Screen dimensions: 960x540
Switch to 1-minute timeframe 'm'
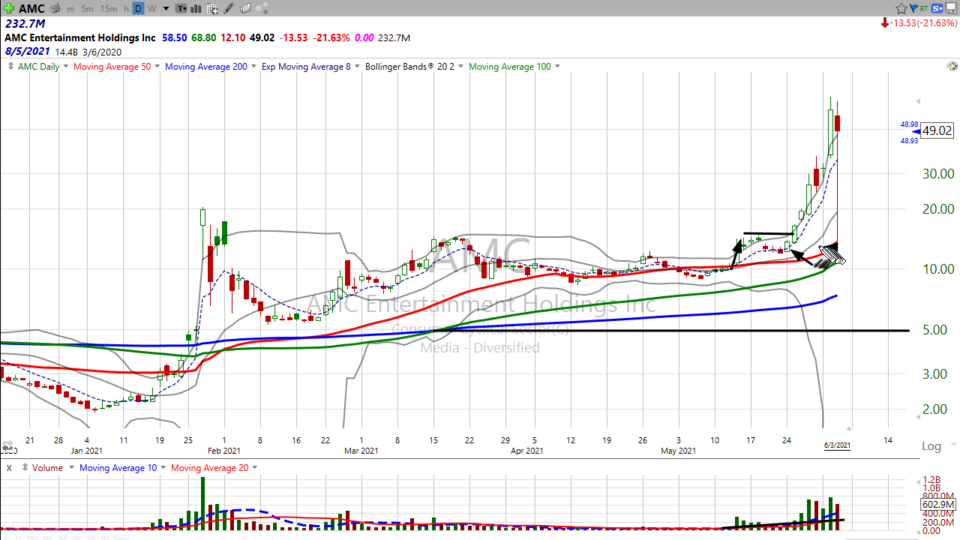point(71,9)
